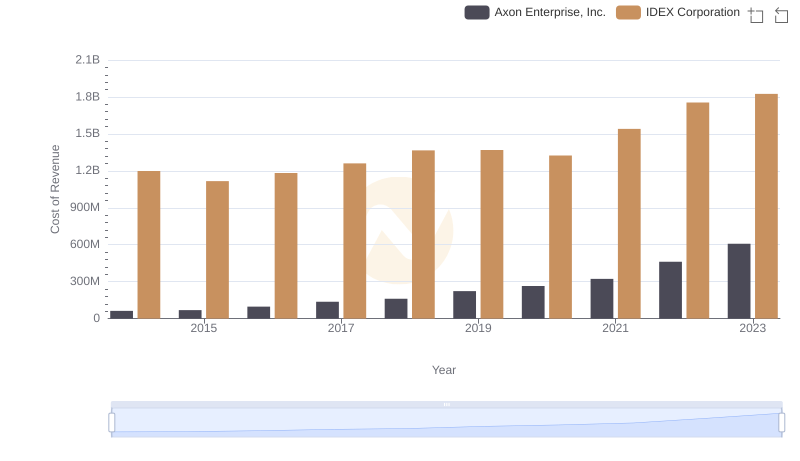Image resolution: width=800 pixels, height=461 pixels.
Task: Click IDEX Corporation bar for 2022
Action: [x=697, y=210]
